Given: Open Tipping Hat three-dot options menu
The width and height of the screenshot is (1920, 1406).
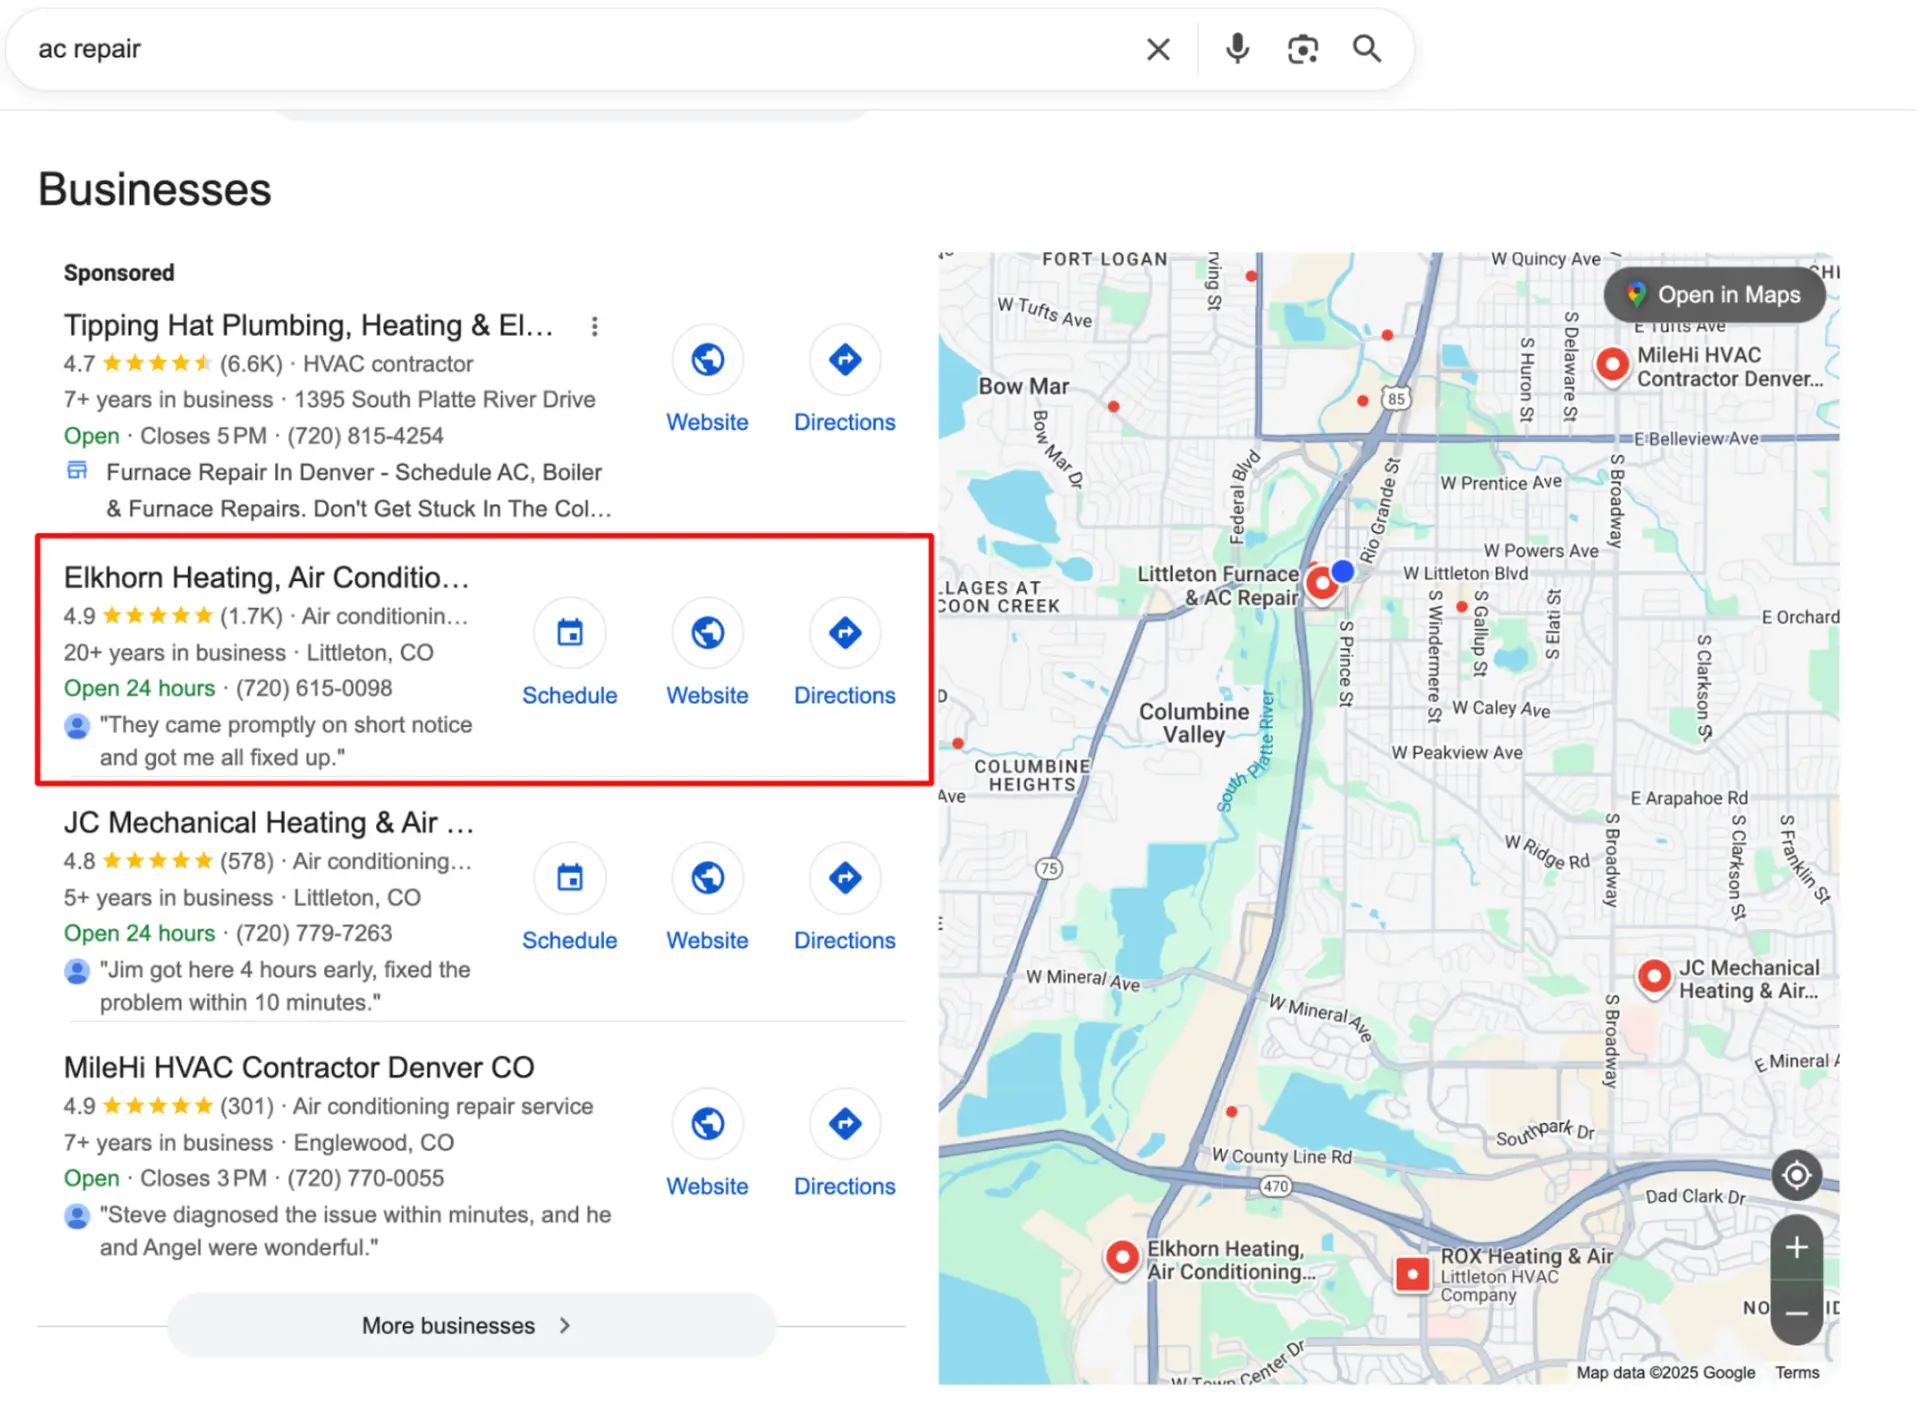Looking at the screenshot, I should click(594, 326).
